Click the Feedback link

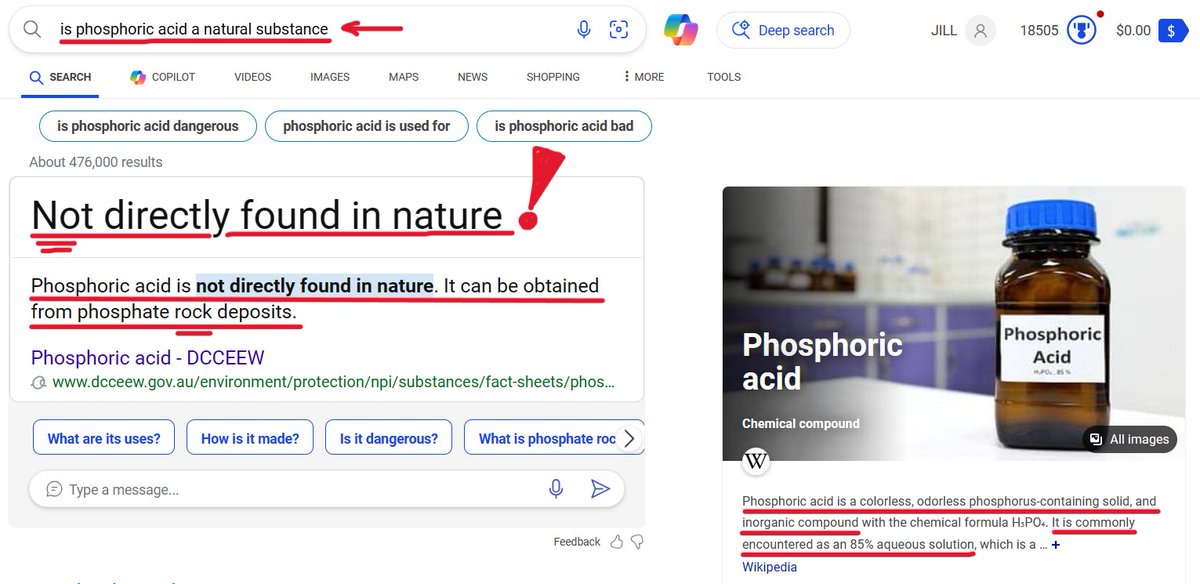click(x=577, y=542)
